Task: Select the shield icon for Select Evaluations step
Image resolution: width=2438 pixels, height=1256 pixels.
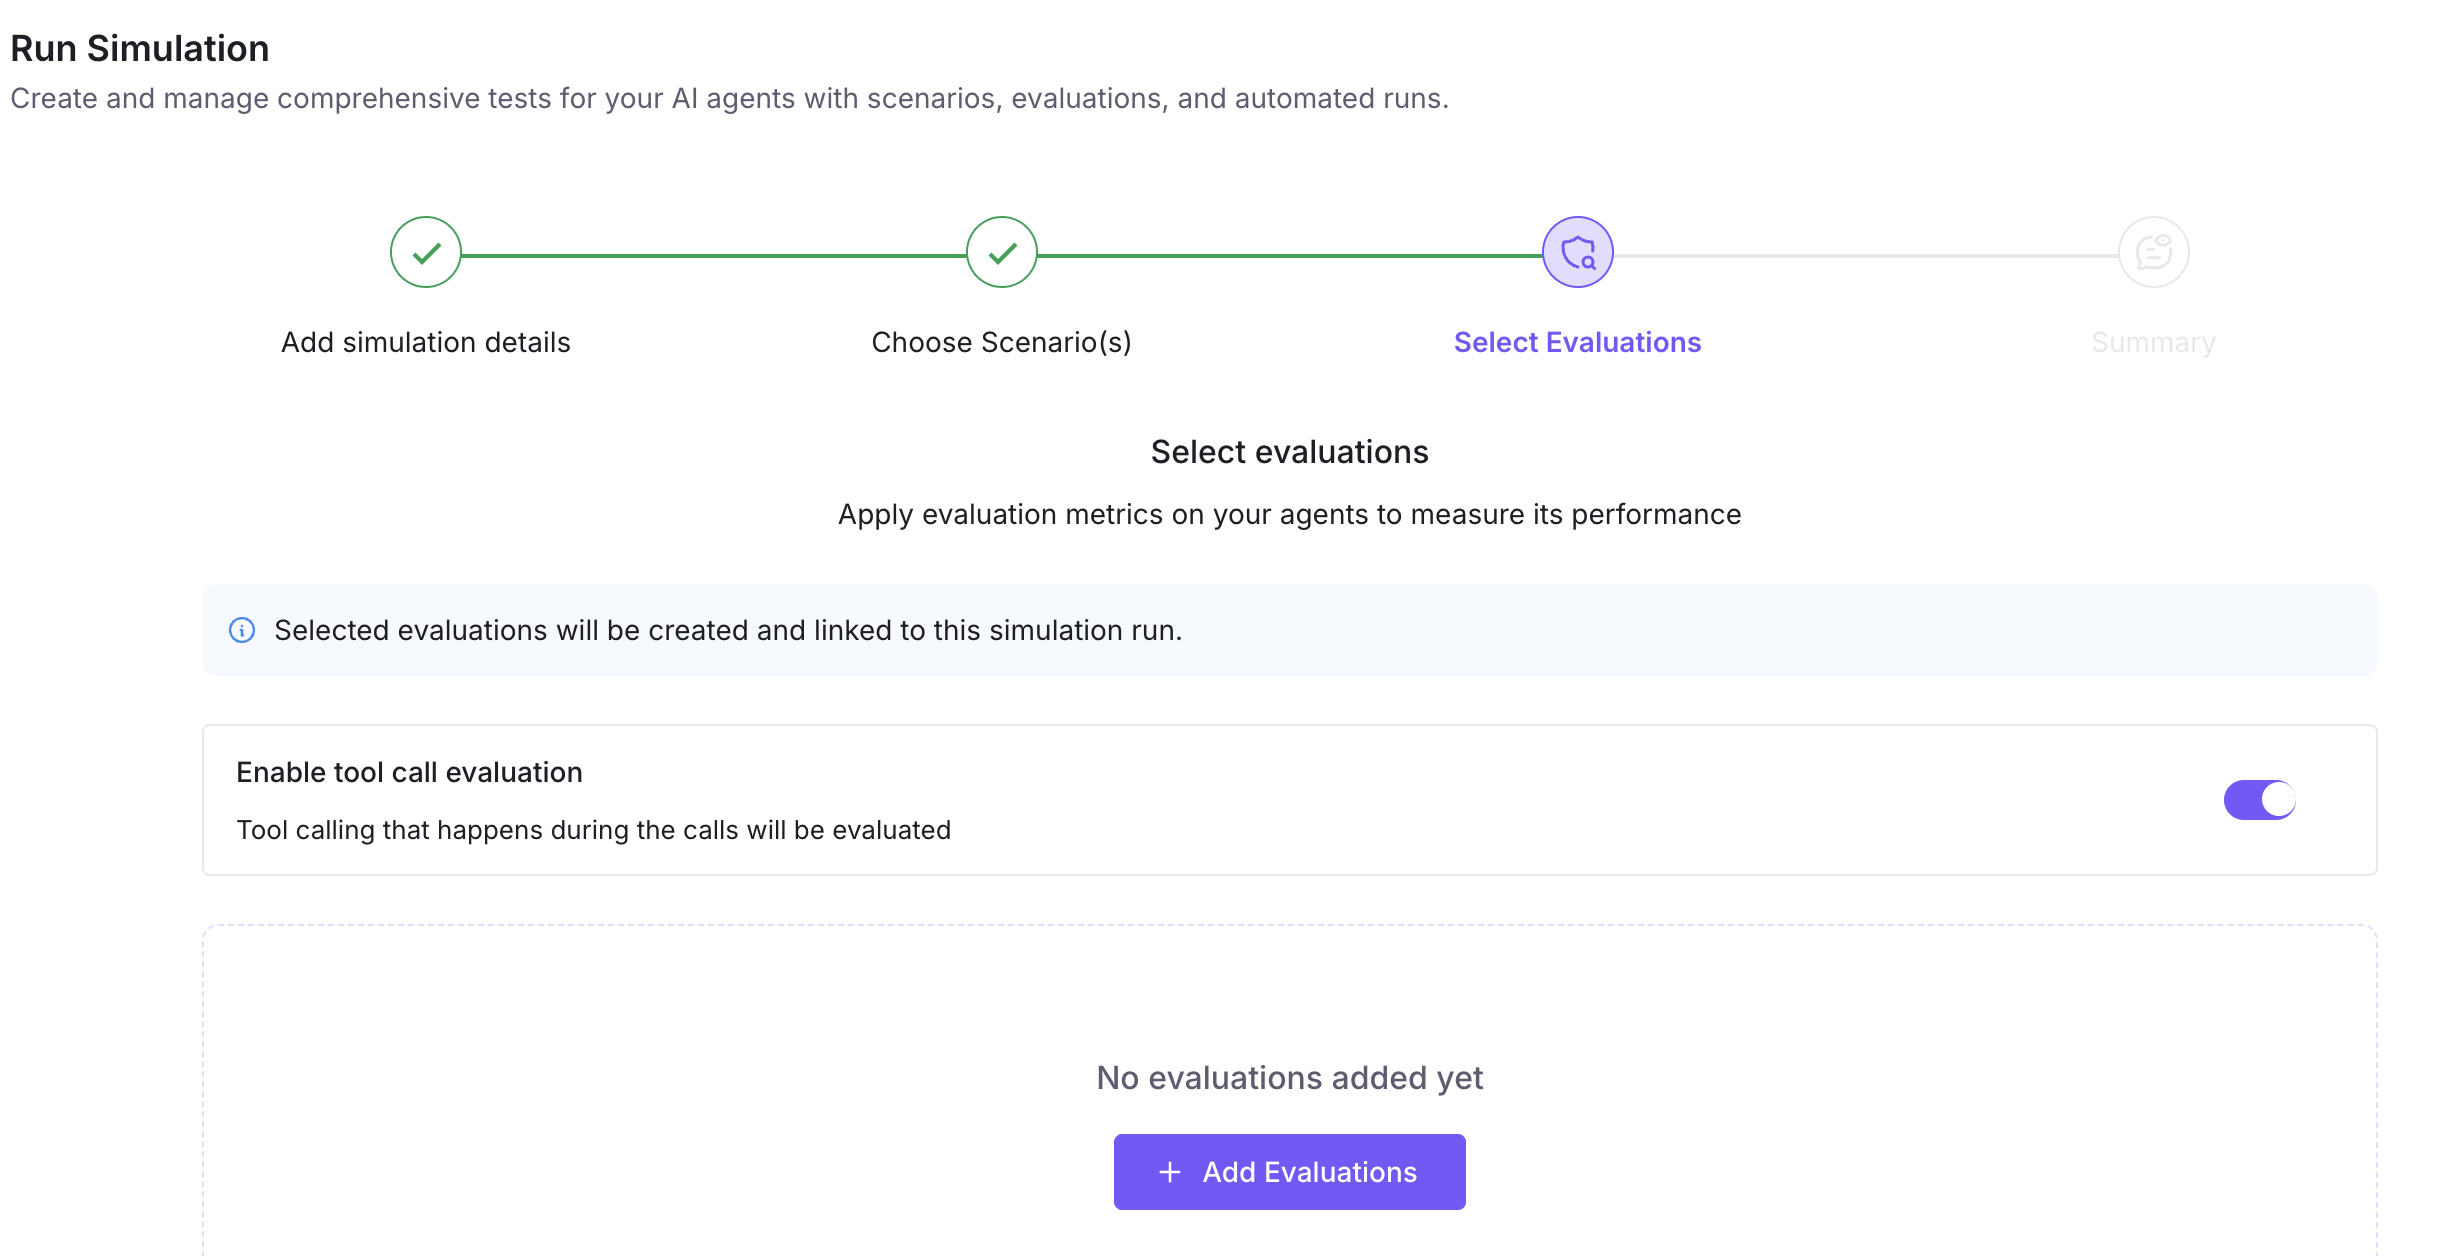Action: 1577,252
